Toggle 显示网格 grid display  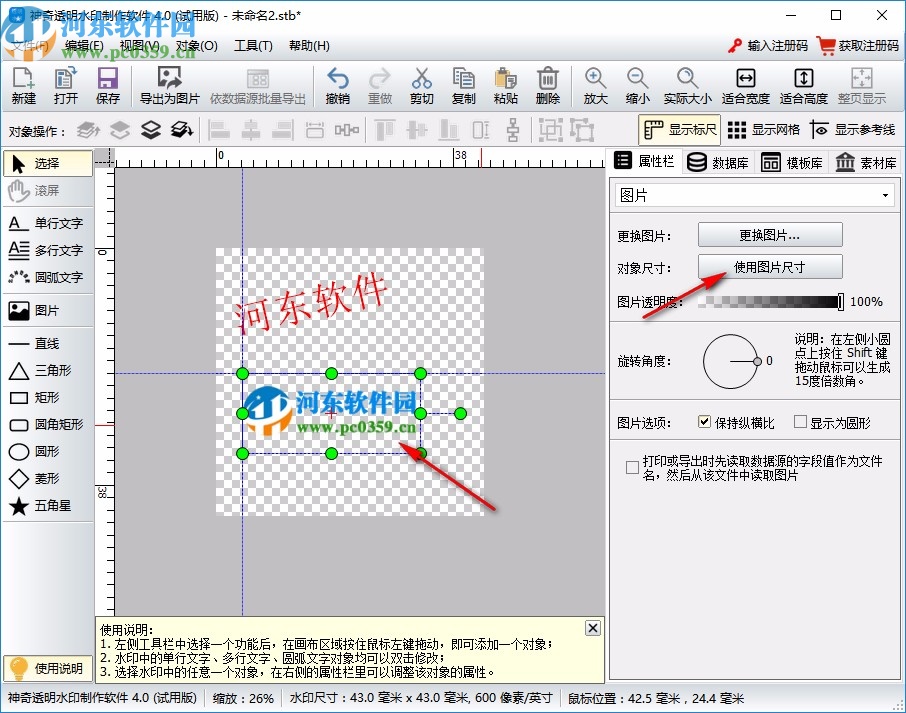pyautogui.click(x=764, y=130)
